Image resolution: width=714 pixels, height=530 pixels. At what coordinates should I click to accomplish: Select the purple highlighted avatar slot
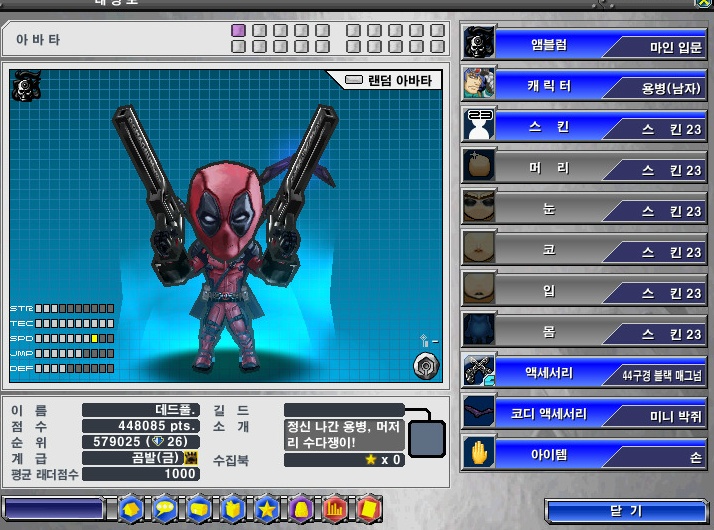click(x=238, y=31)
